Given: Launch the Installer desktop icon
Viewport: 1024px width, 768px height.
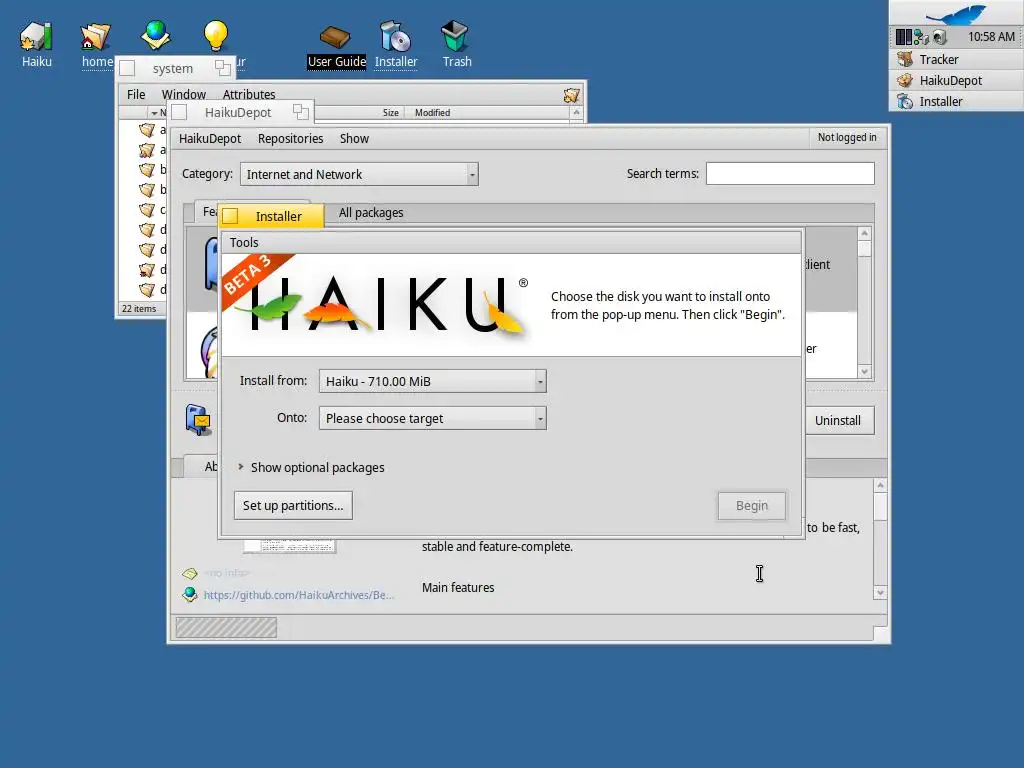Looking at the screenshot, I should point(395,37).
